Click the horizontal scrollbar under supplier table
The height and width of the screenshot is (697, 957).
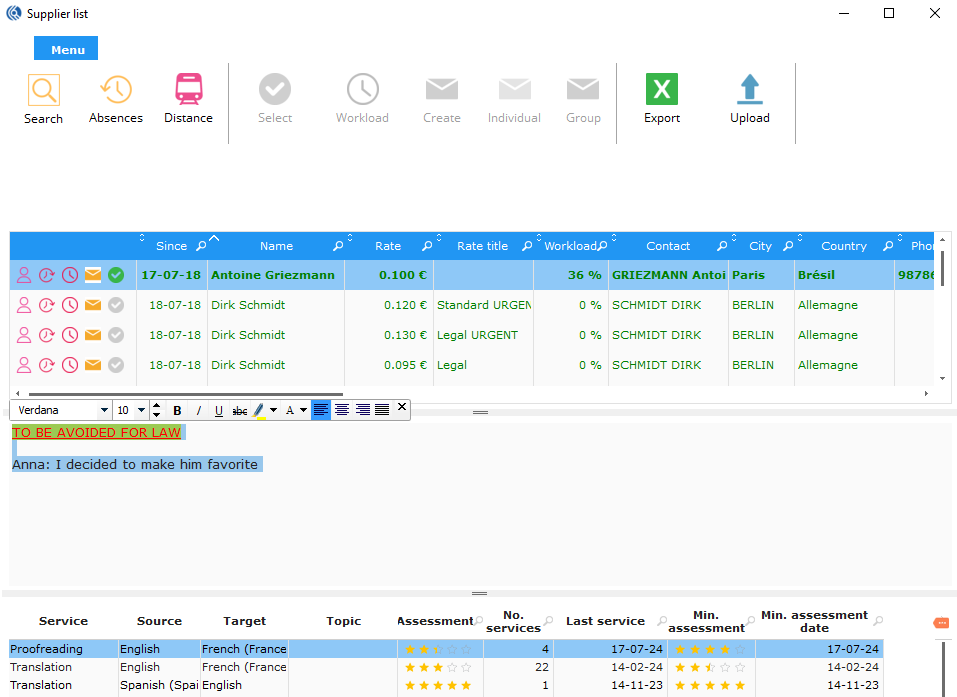point(185,394)
